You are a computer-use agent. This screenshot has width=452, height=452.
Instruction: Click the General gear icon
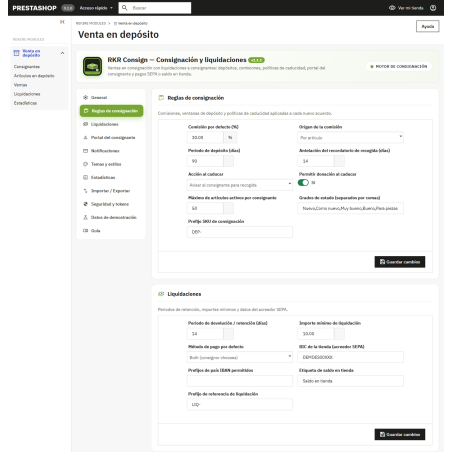(x=85, y=97)
